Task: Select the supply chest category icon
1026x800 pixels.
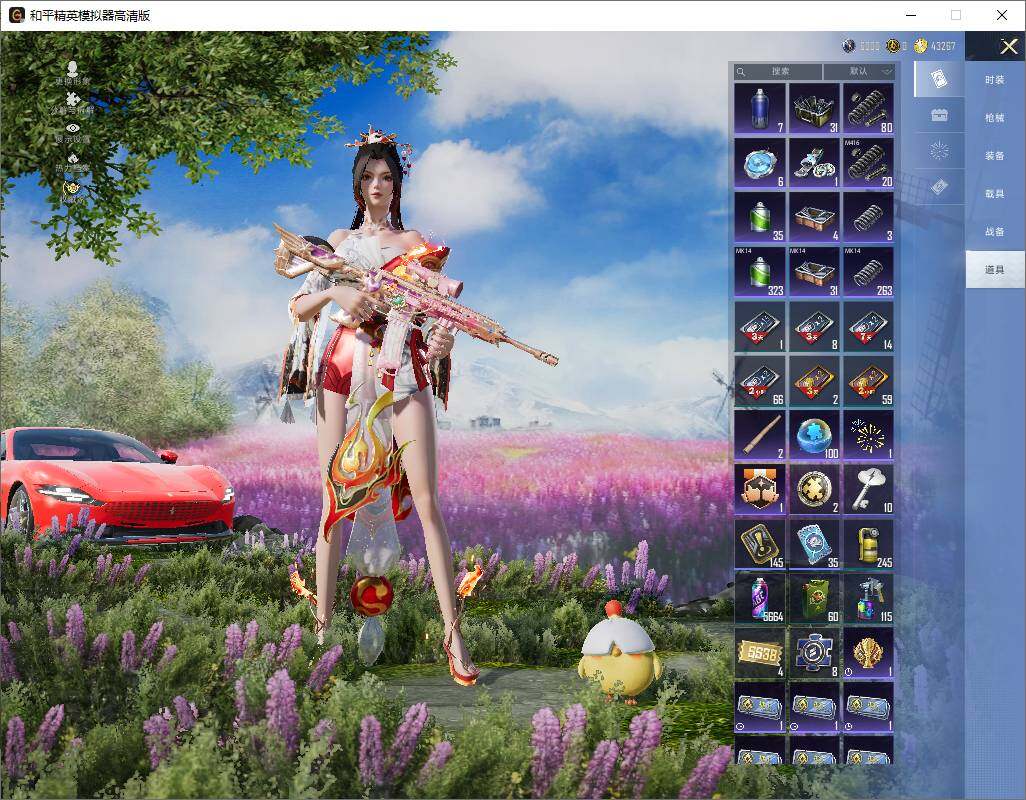Action: click(x=940, y=115)
